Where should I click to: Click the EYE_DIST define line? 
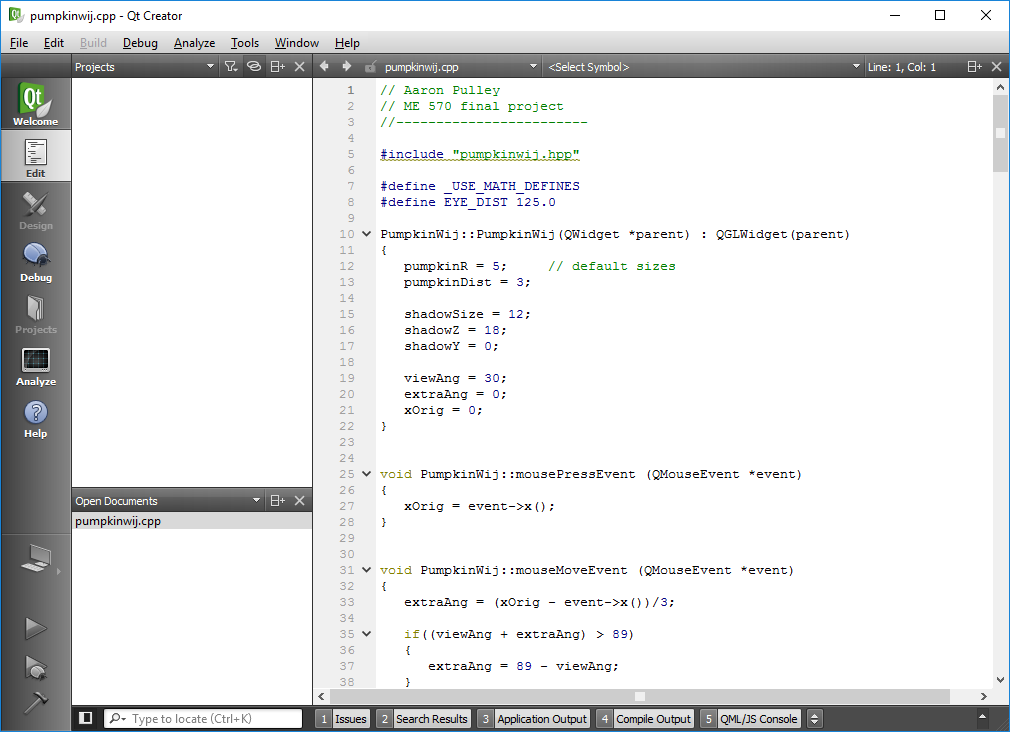(x=468, y=202)
